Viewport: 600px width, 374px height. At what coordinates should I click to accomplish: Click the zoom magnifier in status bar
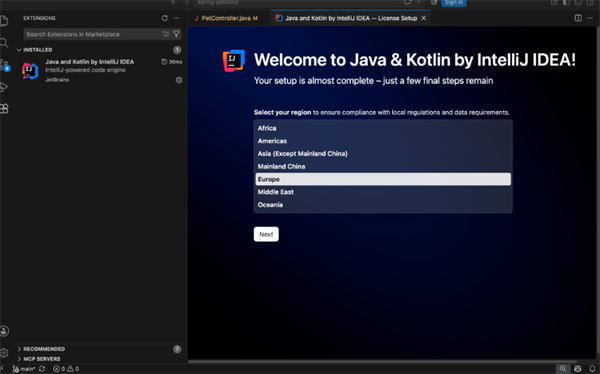point(562,369)
